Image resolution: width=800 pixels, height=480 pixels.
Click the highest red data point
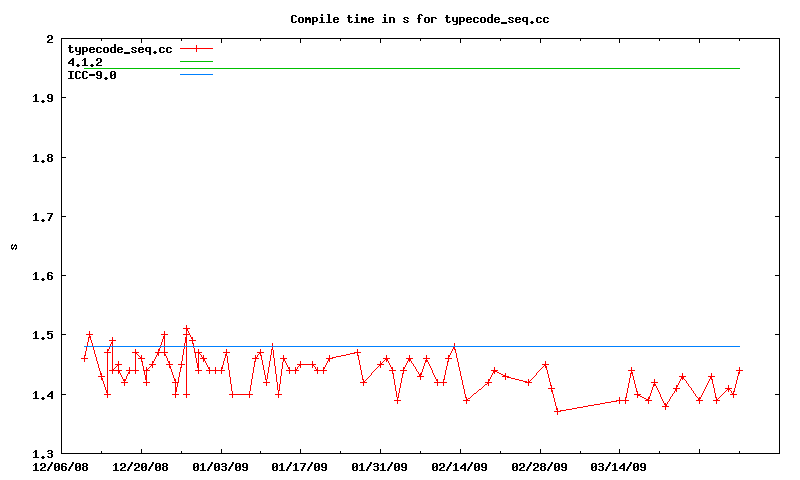click(186, 328)
